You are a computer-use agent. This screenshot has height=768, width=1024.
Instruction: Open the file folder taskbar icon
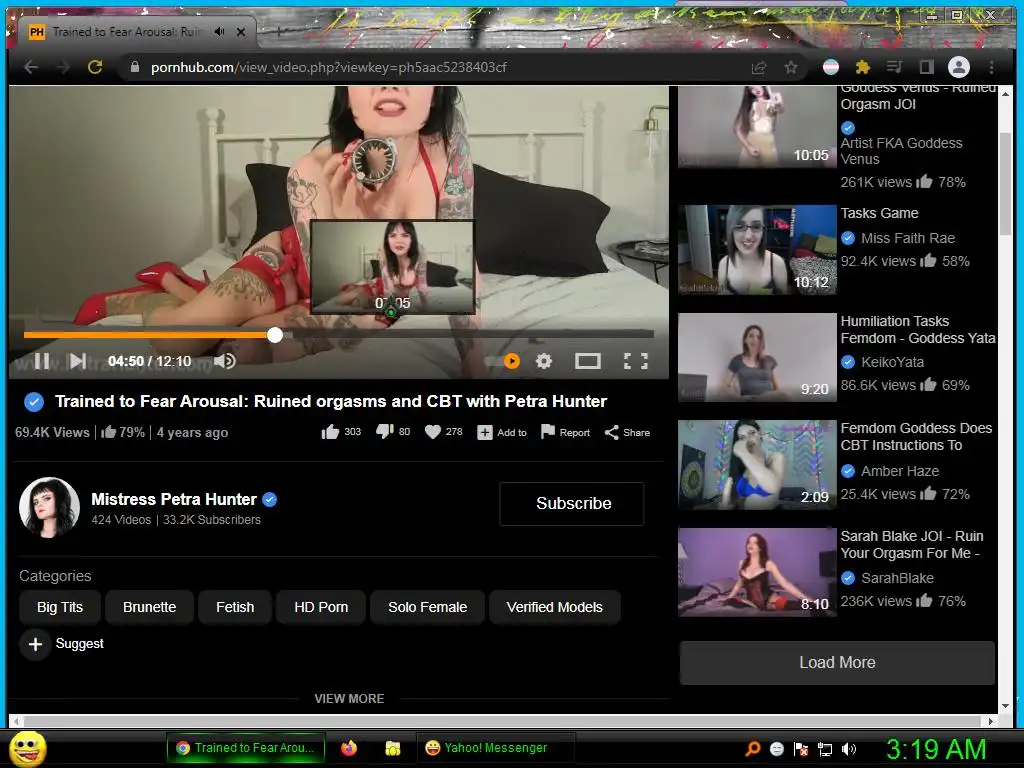(392, 748)
